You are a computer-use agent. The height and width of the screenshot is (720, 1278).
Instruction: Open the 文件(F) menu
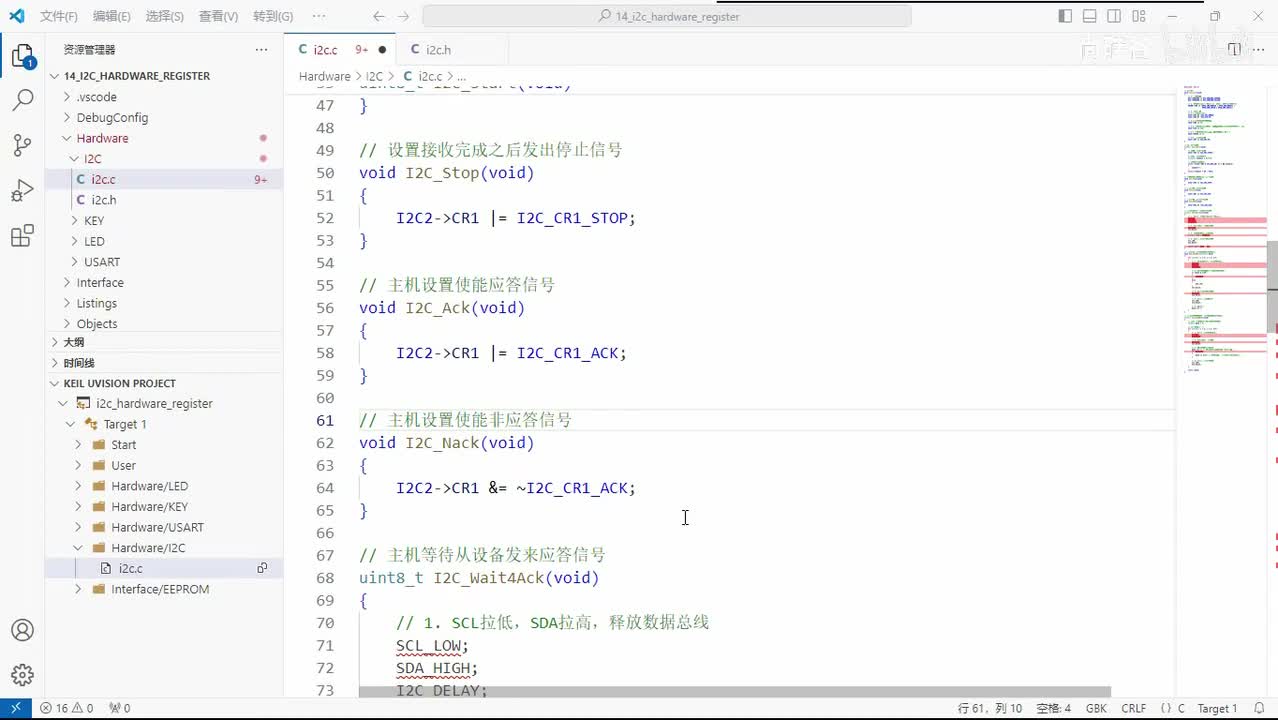(x=59, y=16)
